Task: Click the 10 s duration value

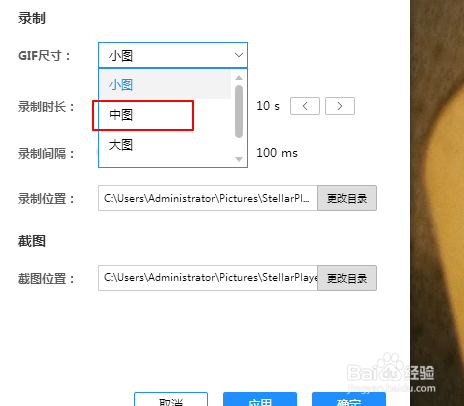Action: coord(268,106)
